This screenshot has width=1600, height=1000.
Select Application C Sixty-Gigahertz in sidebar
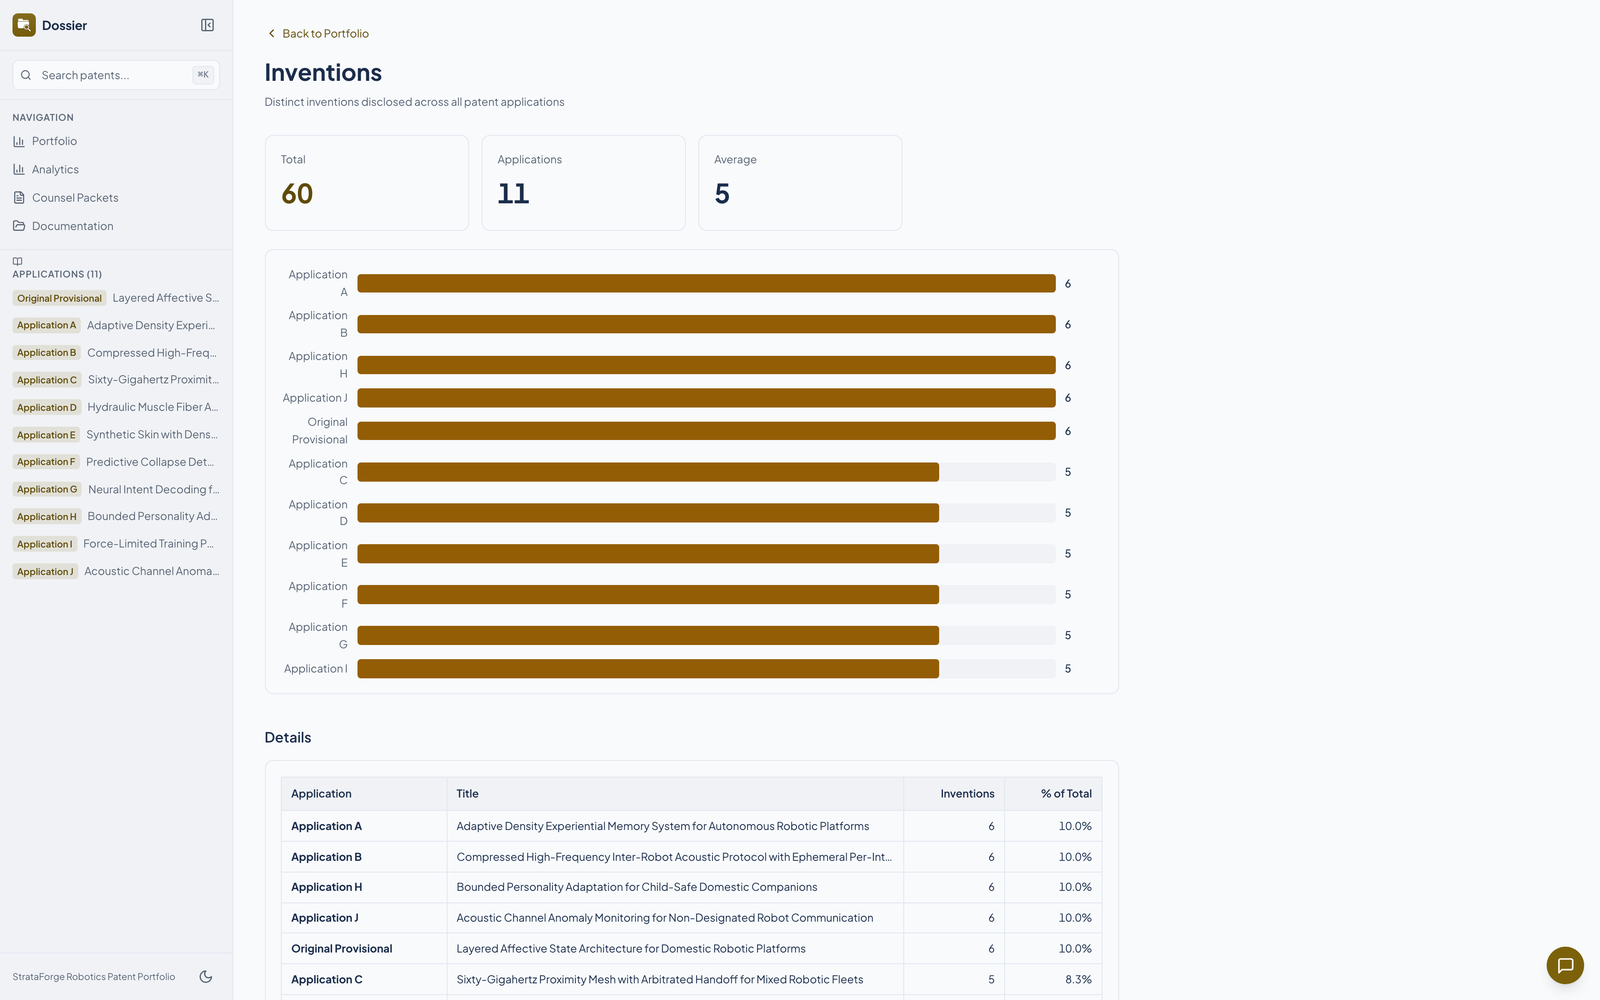click(116, 380)
